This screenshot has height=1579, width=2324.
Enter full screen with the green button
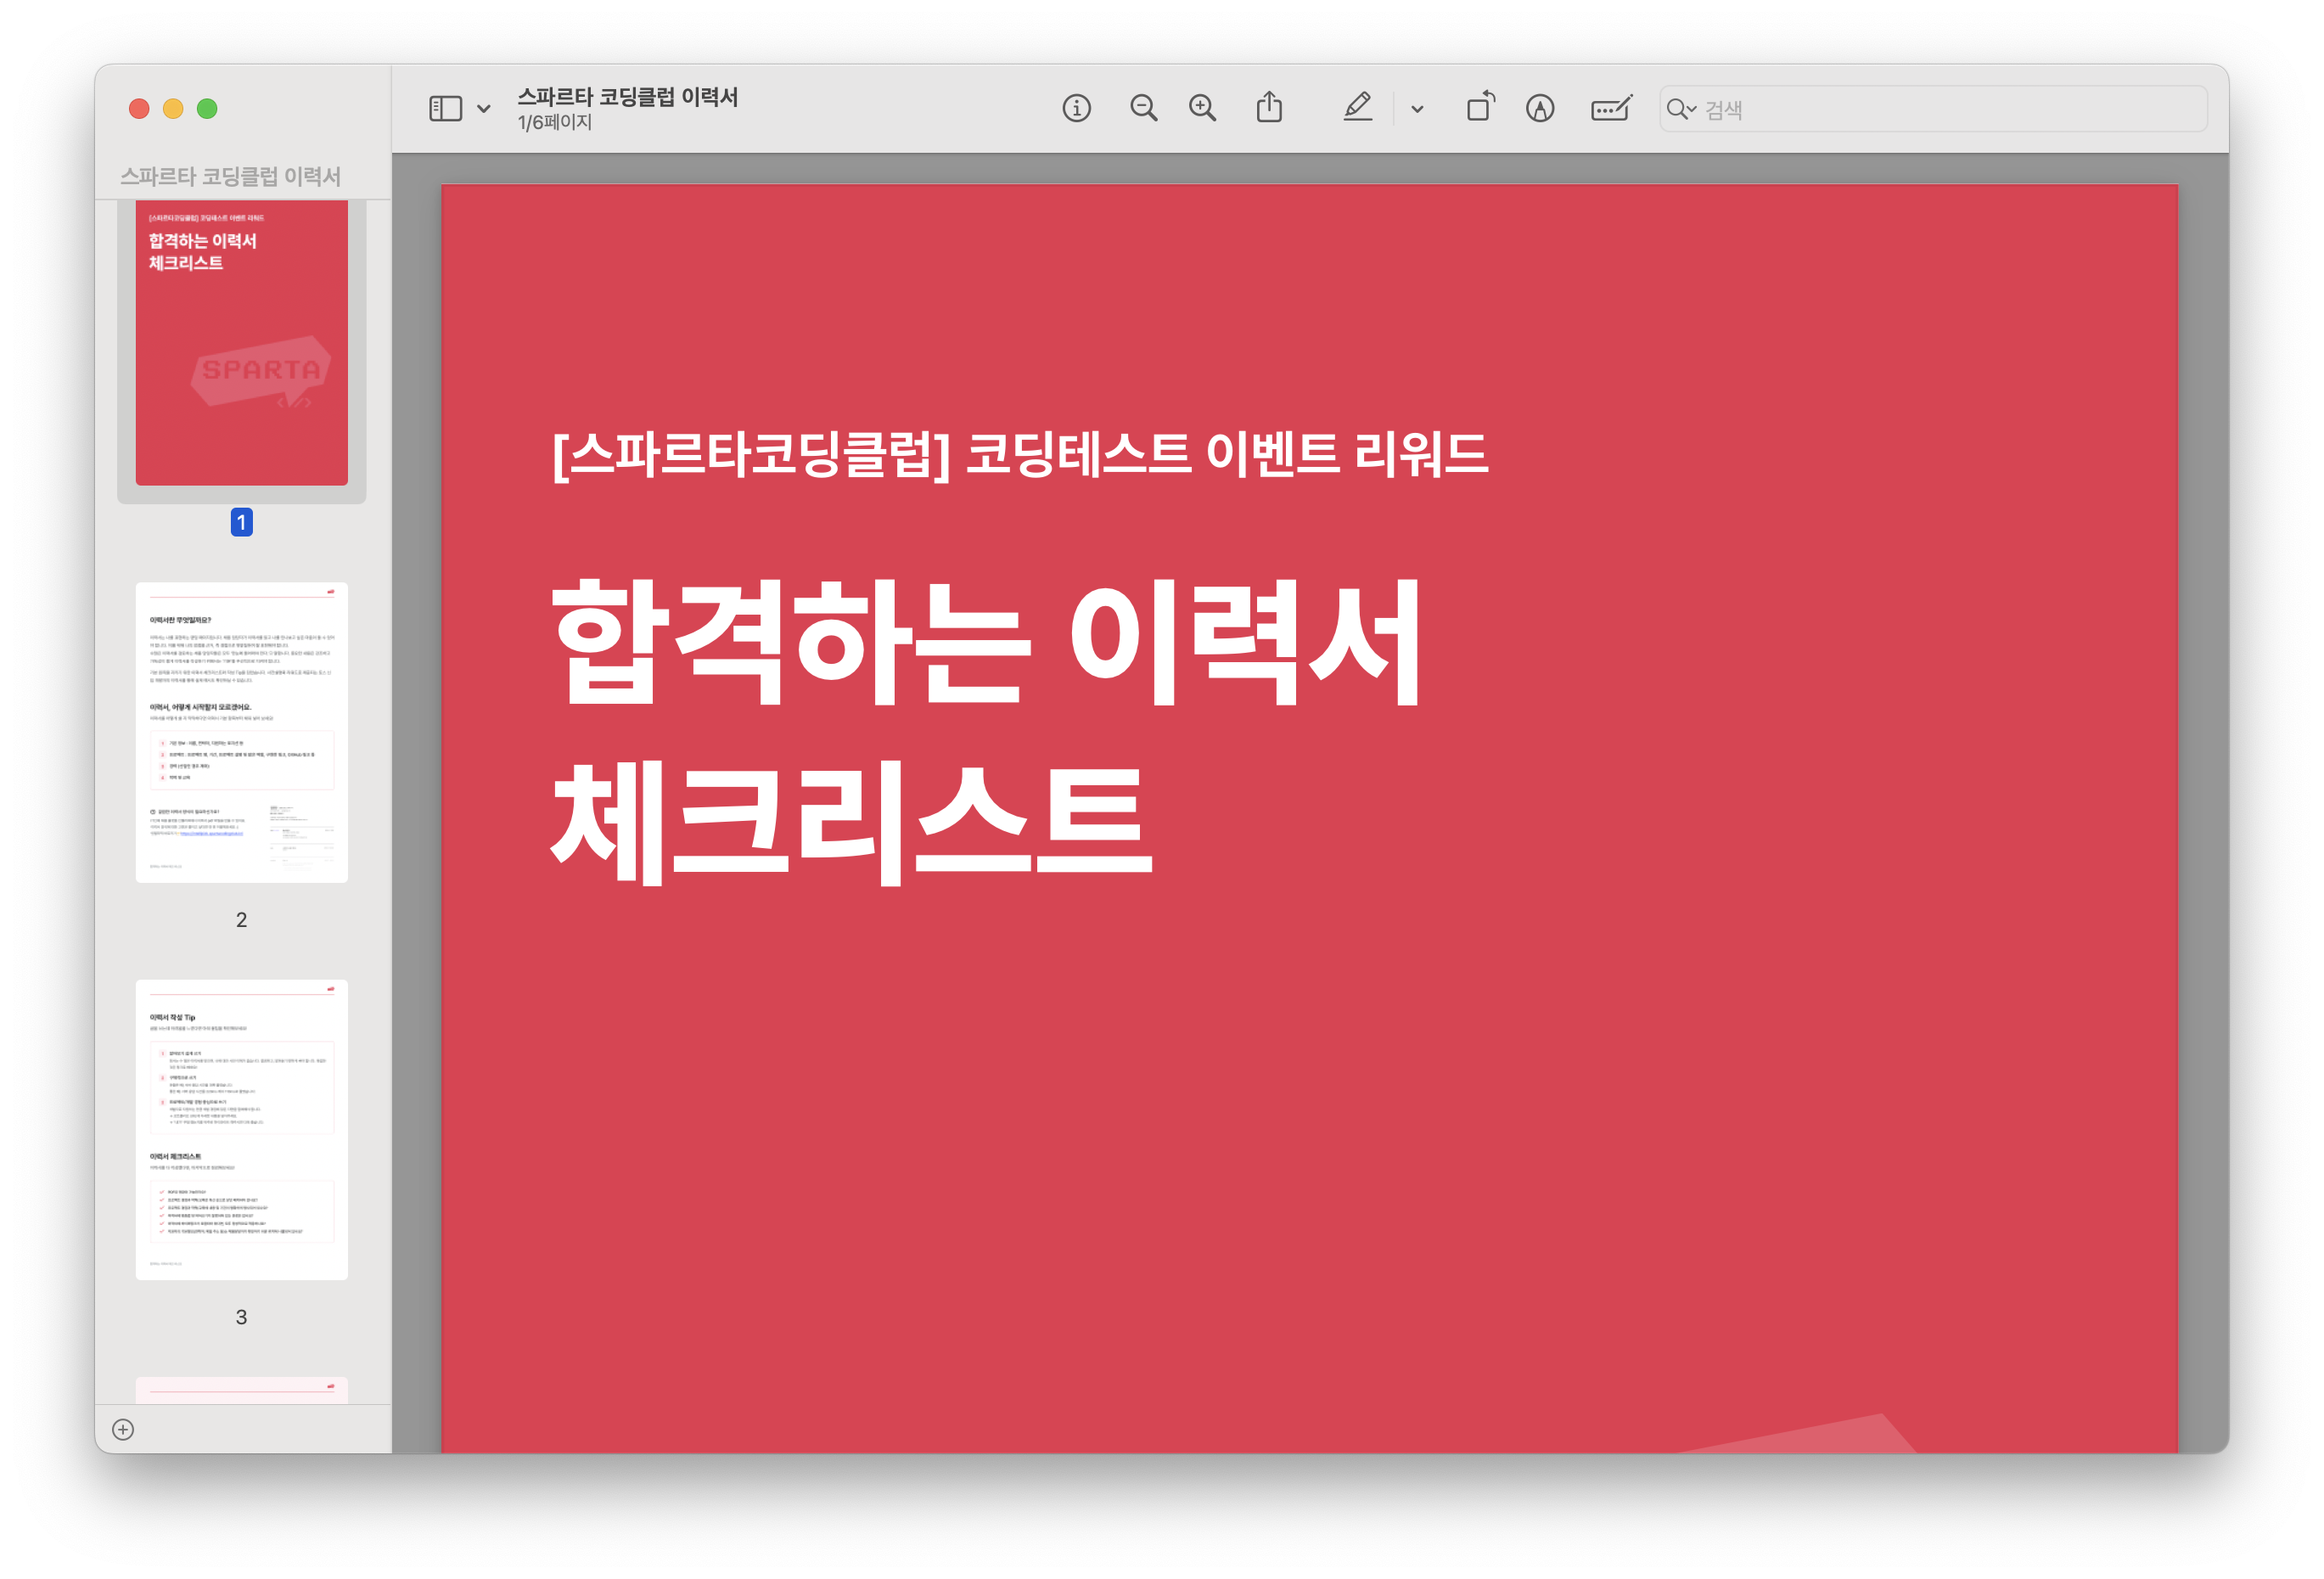[x=207, y=108]
